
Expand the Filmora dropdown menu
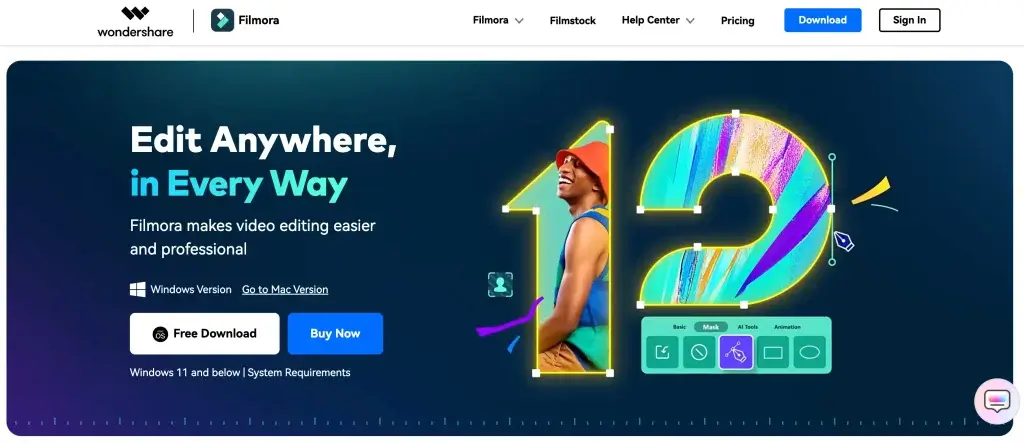tap(498, 20)
